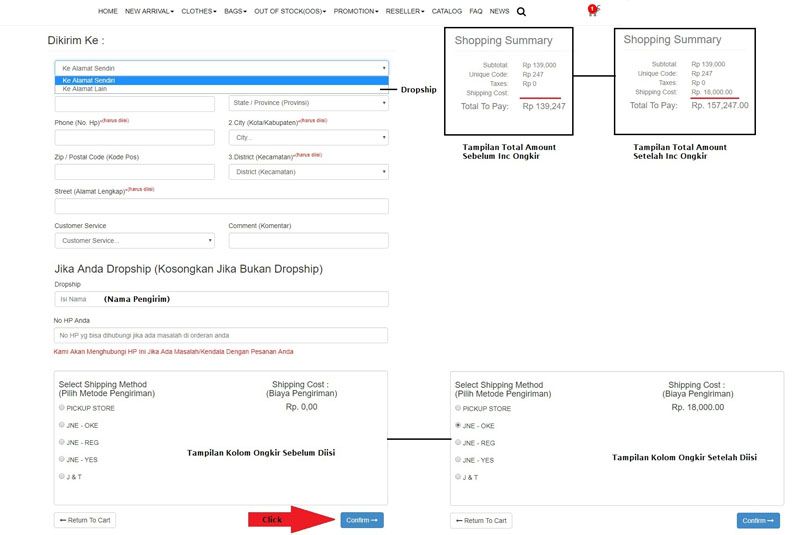
Task: Select the already checked JNE - OKE radio
Action: click(459, 425)
